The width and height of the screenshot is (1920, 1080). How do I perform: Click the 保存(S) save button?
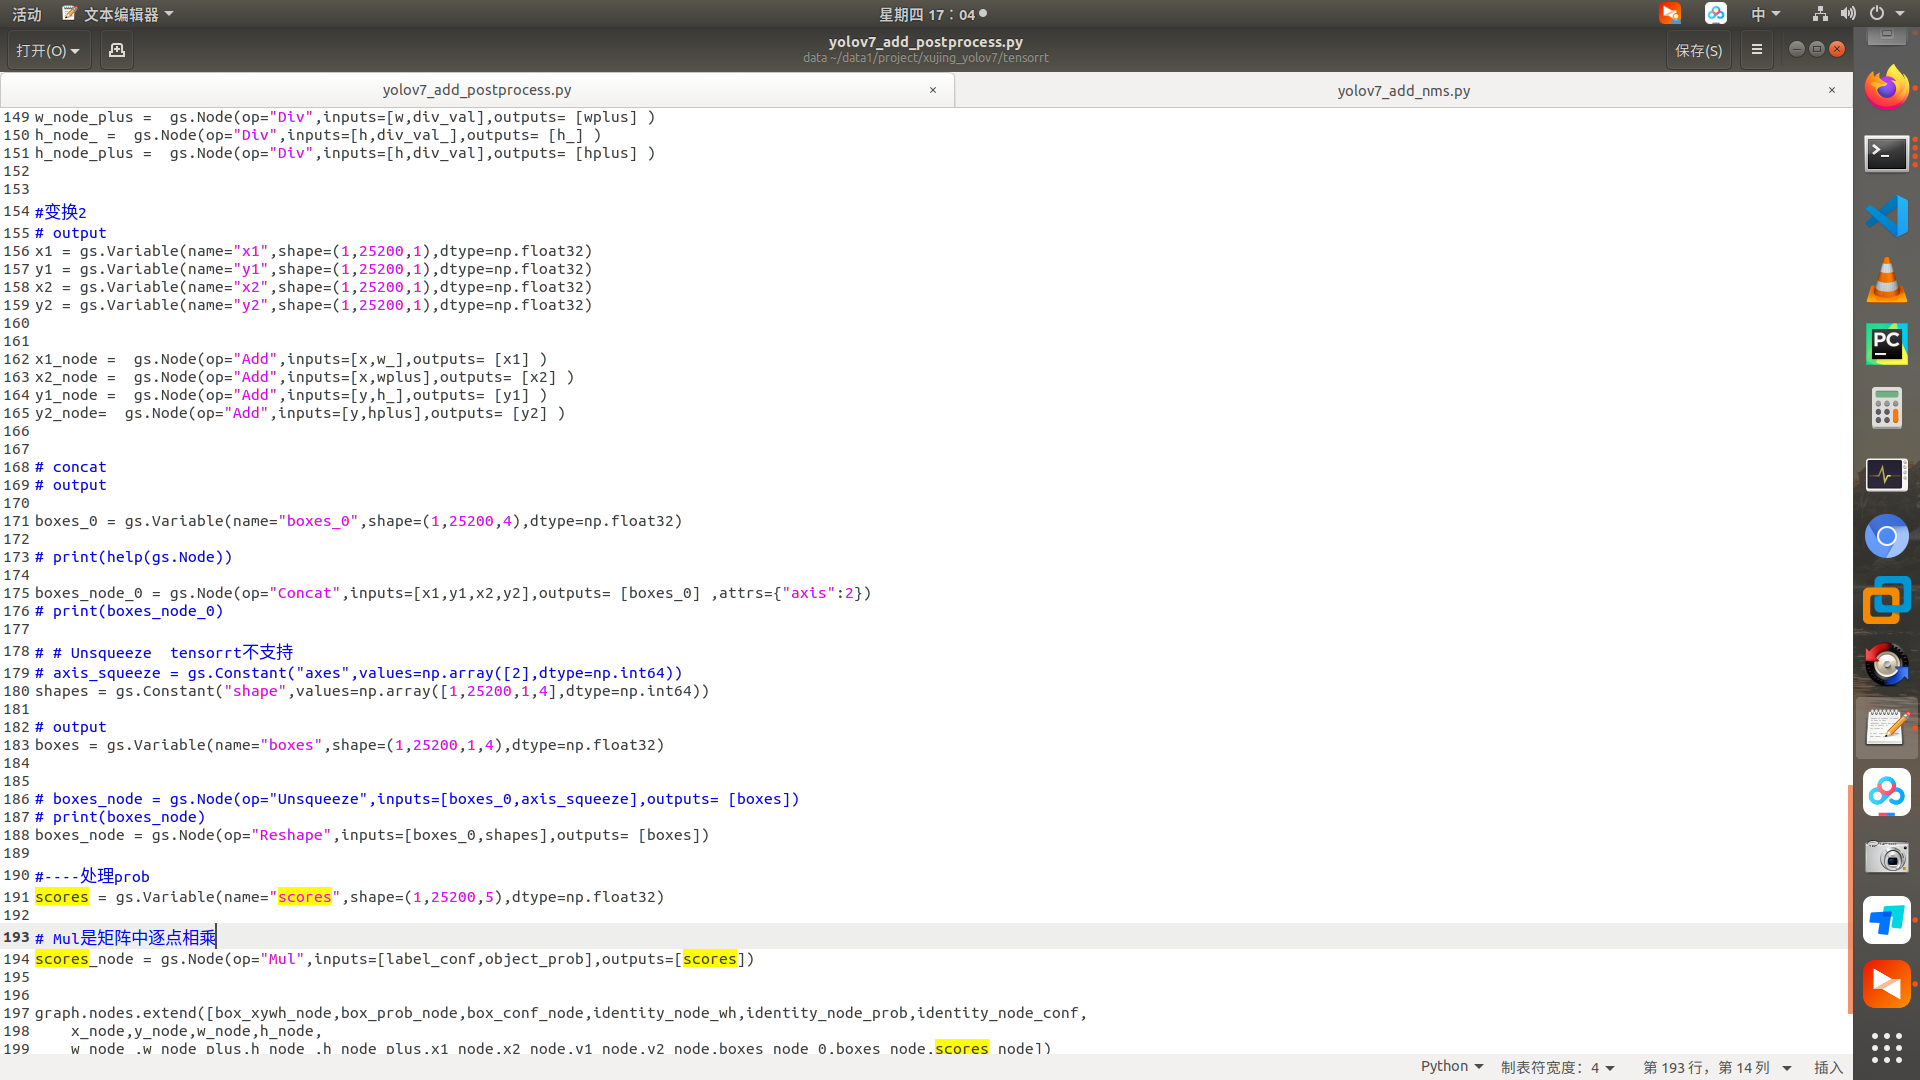click(1698, 50)
